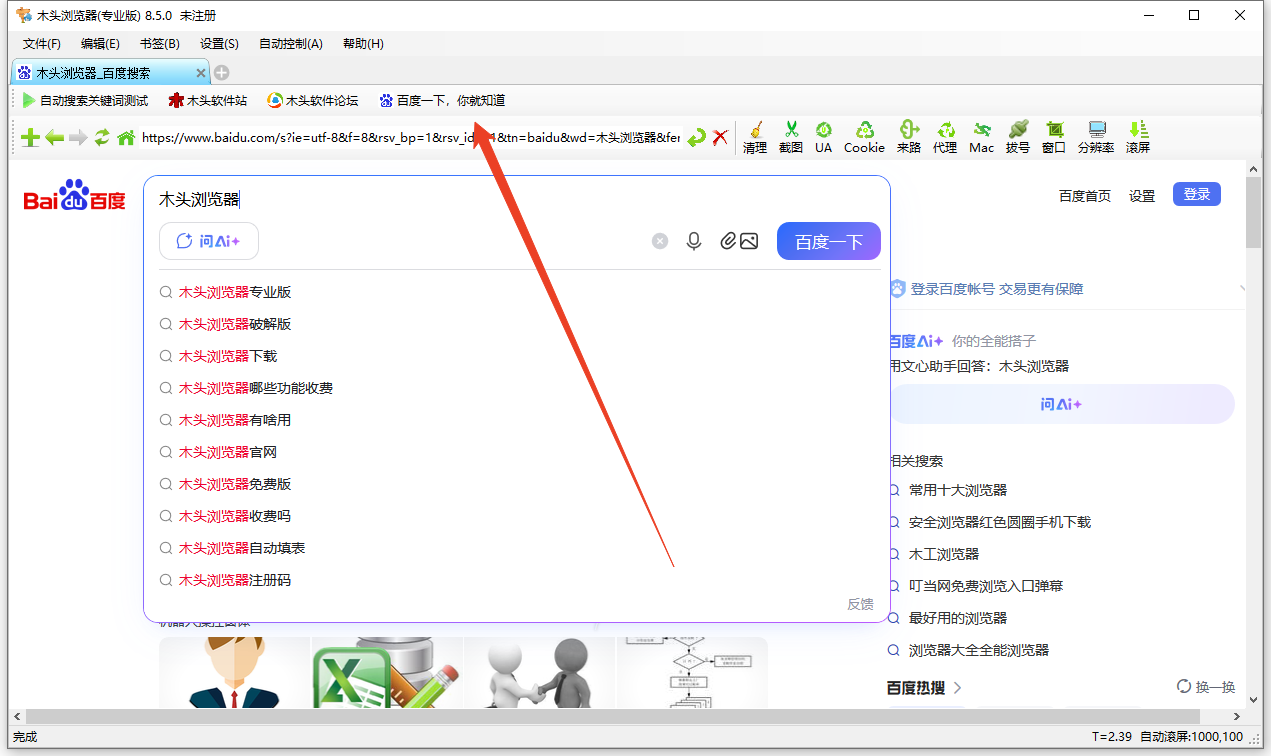This screenshot has width=1271, height=756.
Task: Open the Cookie tool
Action: click(x=864, y=138)
